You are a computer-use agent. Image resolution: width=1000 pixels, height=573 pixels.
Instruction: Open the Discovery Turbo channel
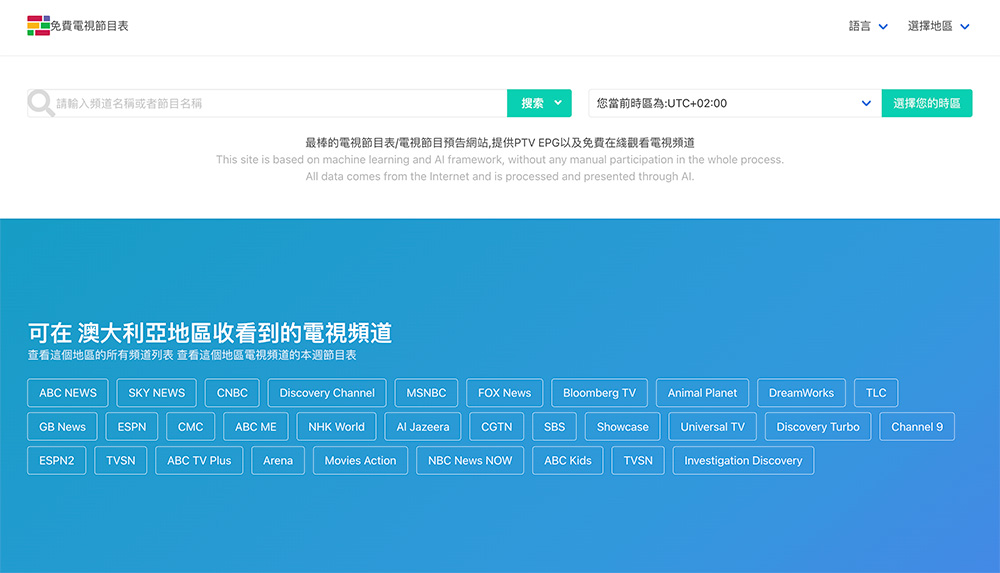(818, 426)
